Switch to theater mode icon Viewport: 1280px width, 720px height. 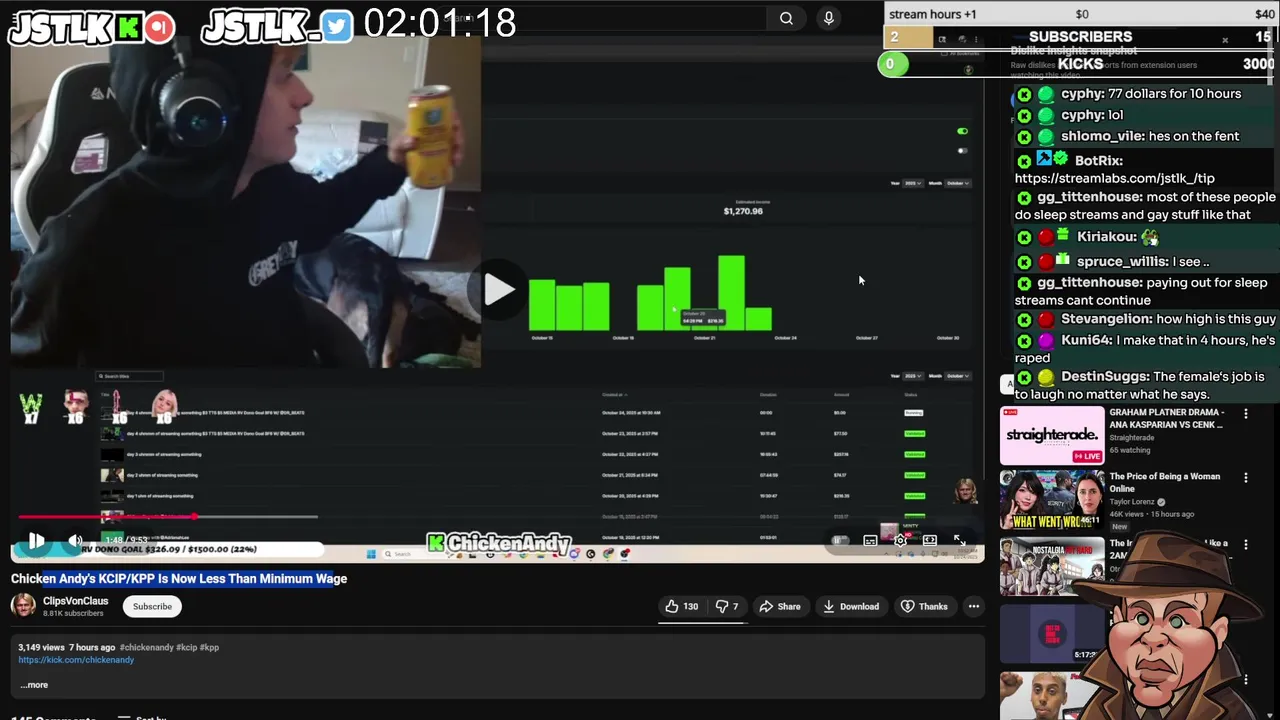click(930, 540)
